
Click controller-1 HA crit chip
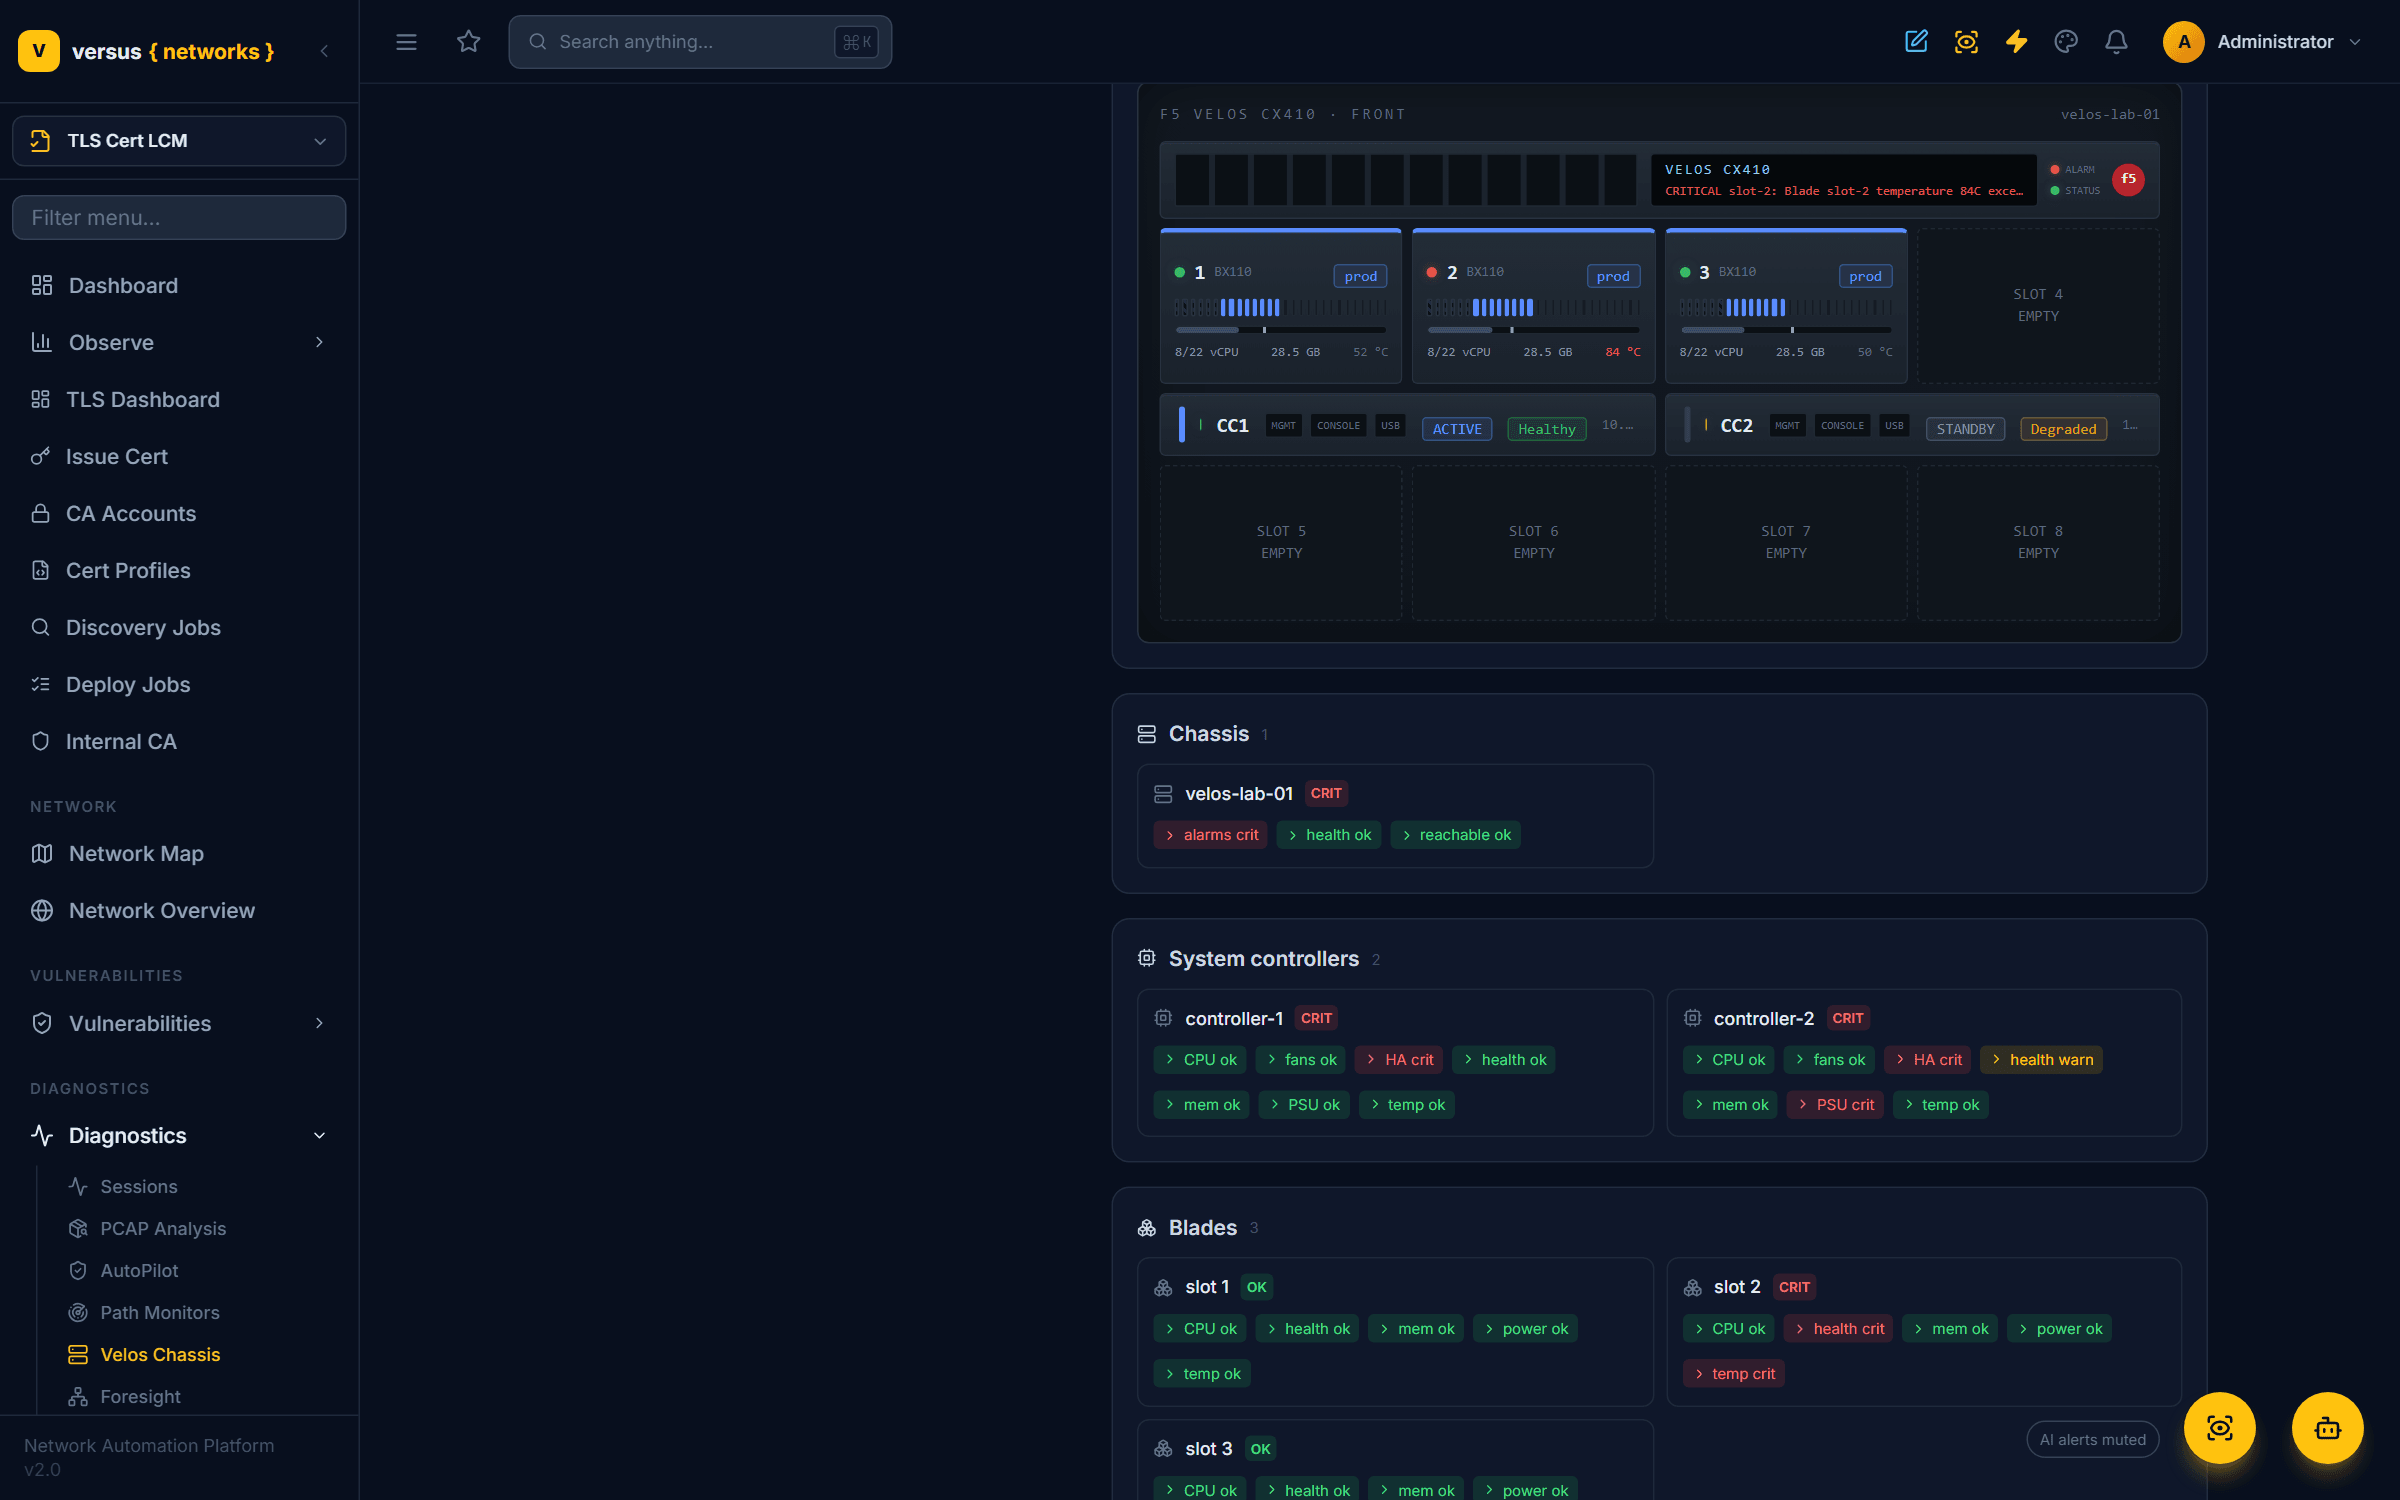click(x=1398, y=1060)
